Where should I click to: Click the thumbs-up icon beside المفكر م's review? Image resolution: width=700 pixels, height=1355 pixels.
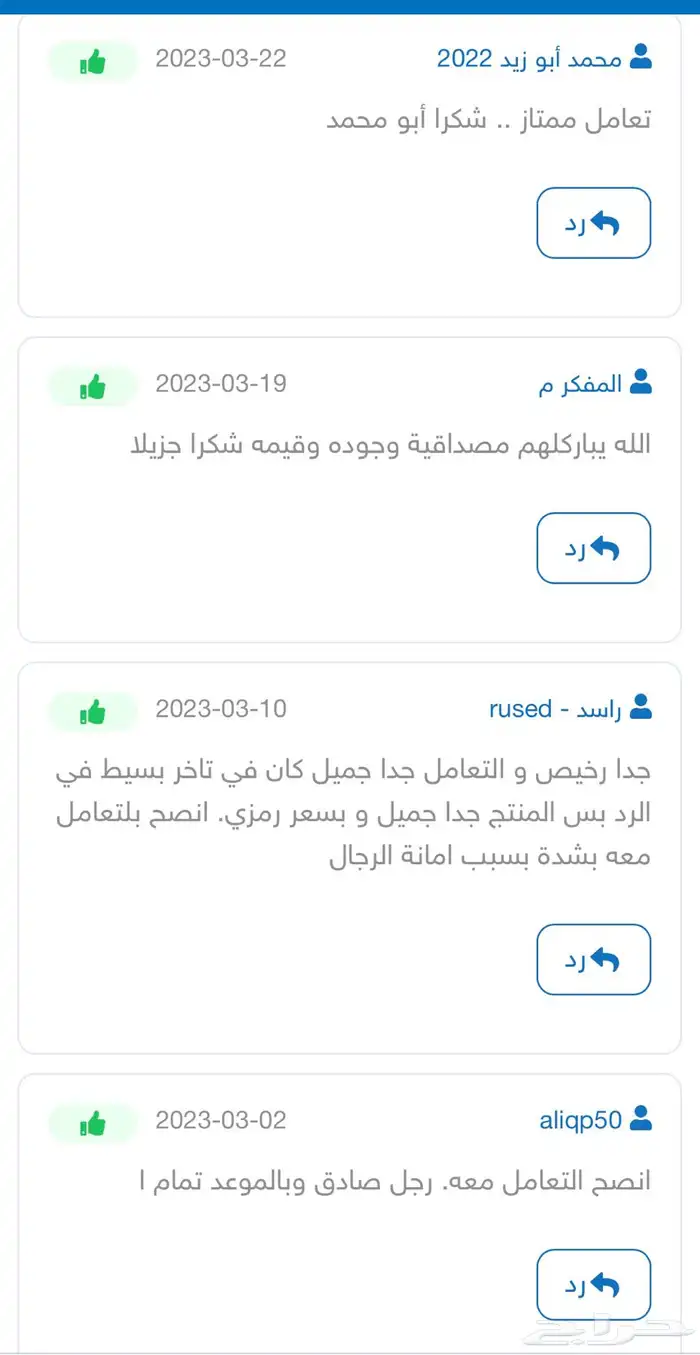pos(92,386)
